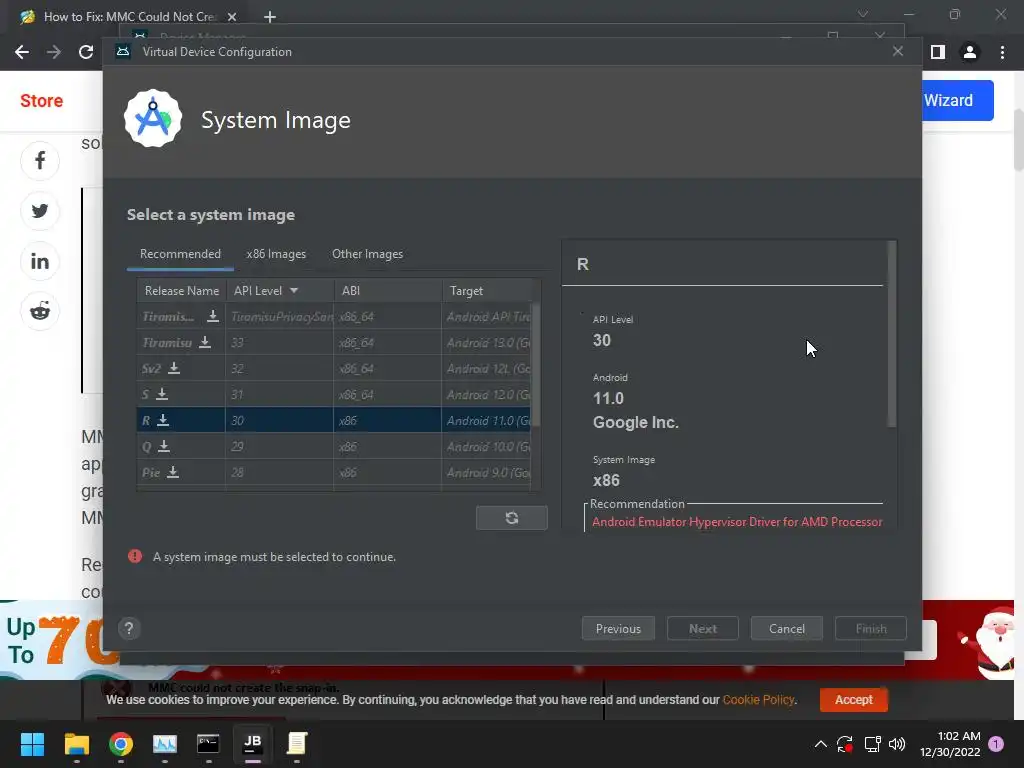
Task: Download the Sv2 system image
Action: 174,368
